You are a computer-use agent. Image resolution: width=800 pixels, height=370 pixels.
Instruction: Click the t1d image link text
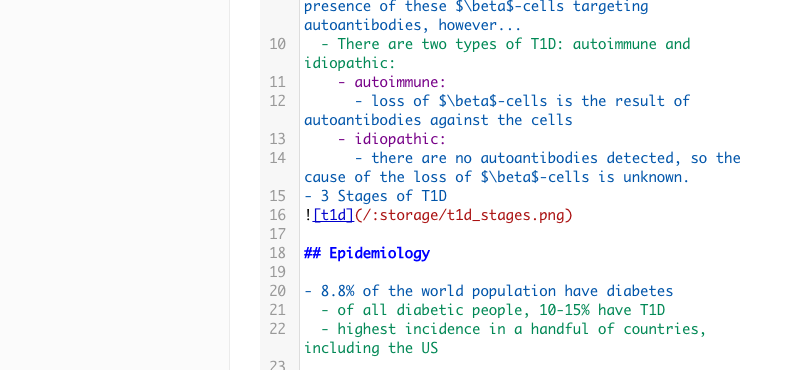click(x=333, y=215)
